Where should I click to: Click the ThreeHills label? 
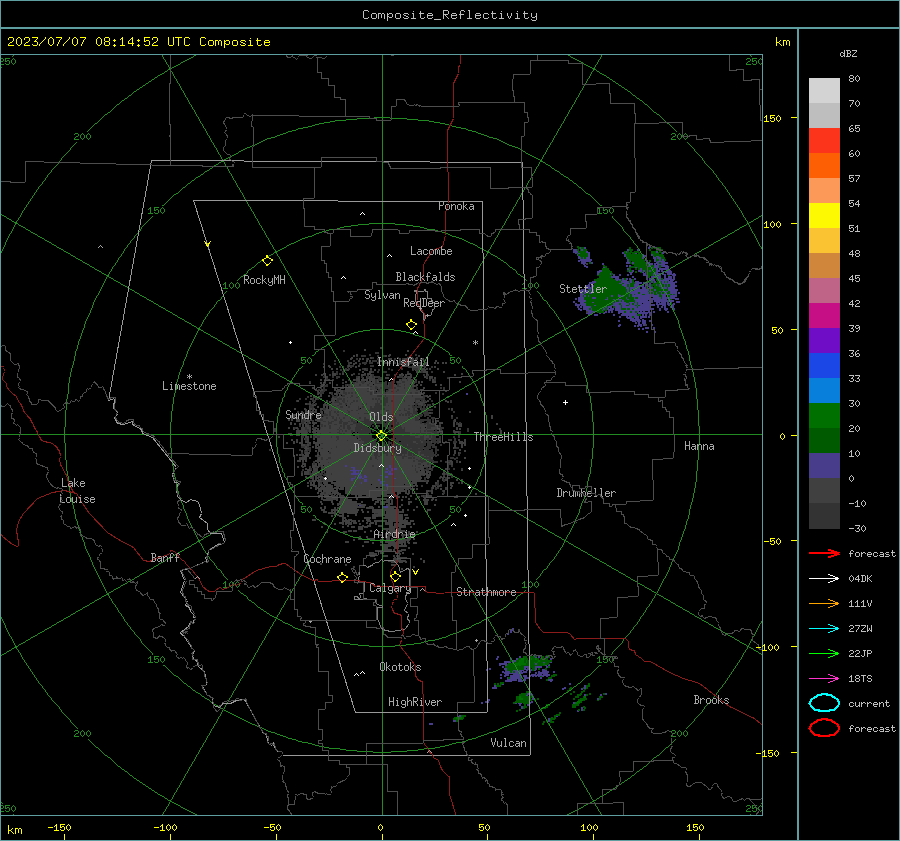tap(503, 437)
